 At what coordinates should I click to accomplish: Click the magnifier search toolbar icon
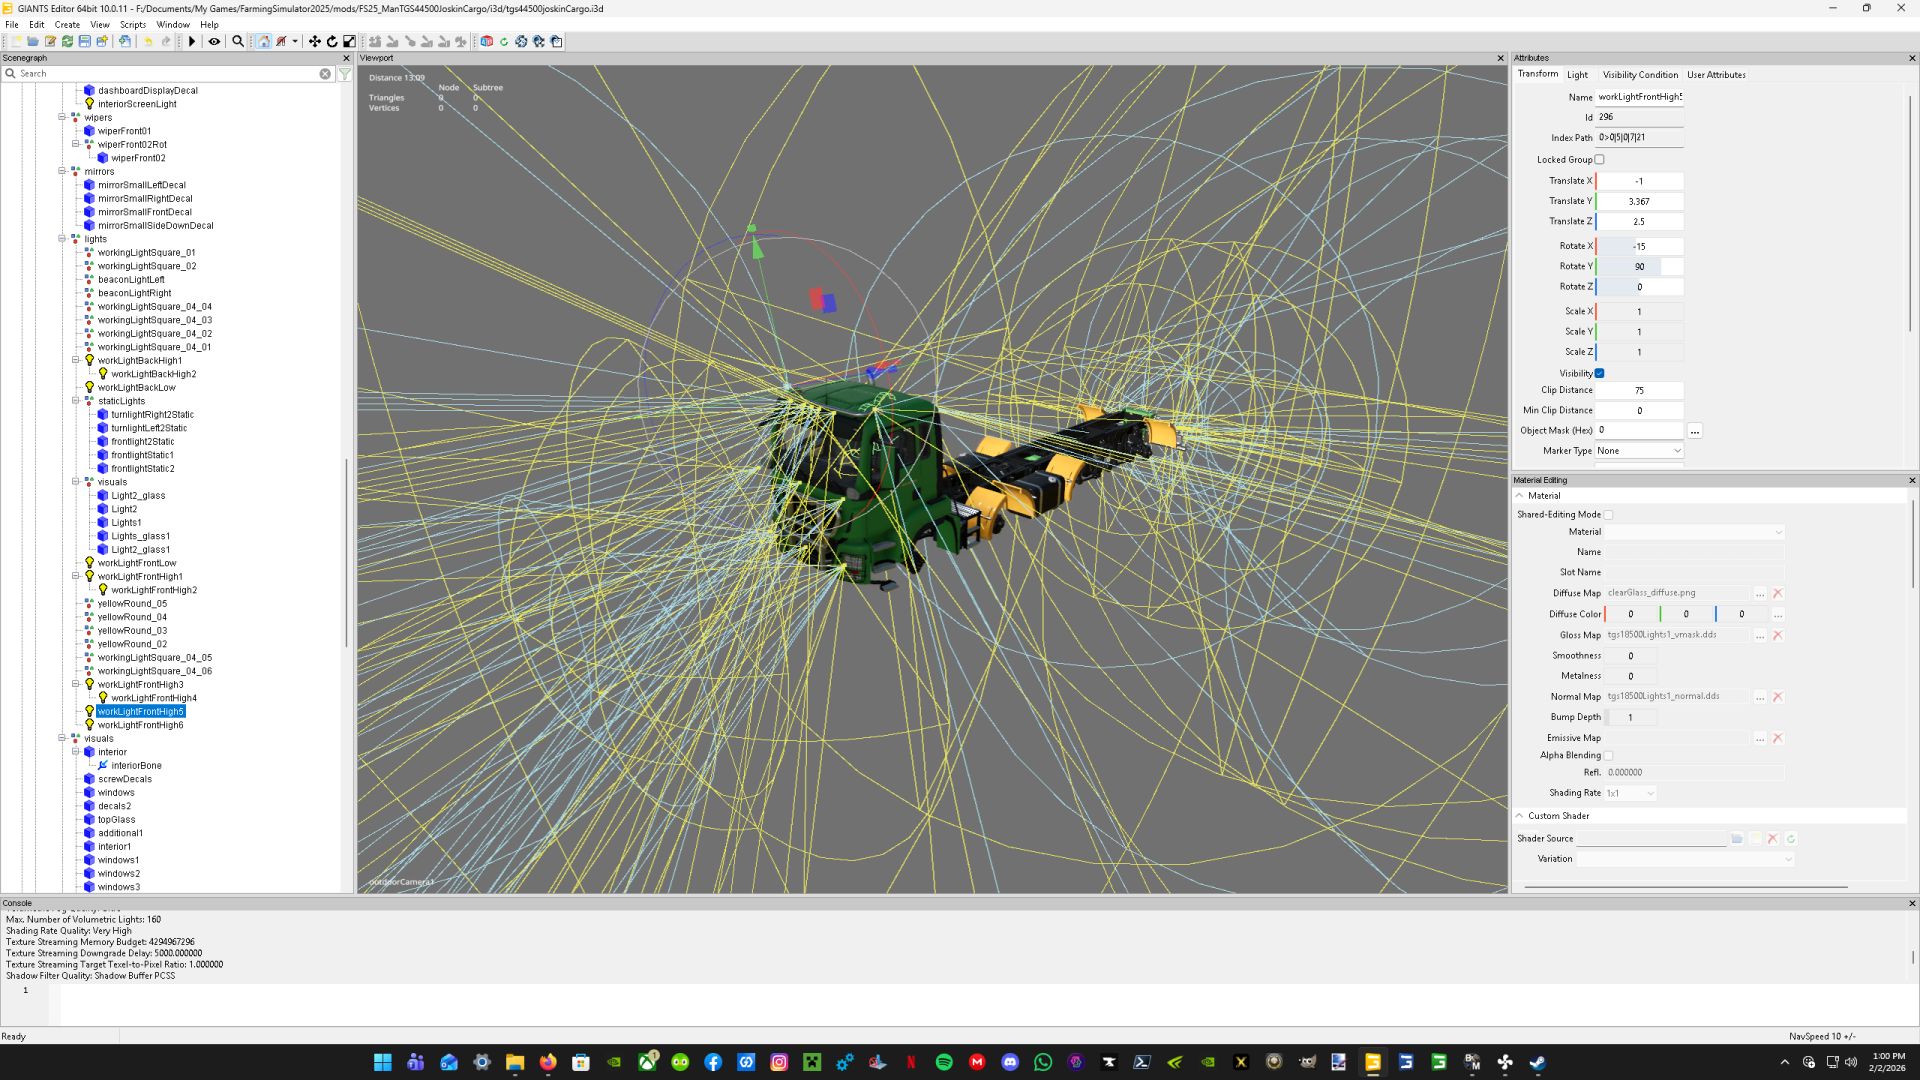[238, 41]
